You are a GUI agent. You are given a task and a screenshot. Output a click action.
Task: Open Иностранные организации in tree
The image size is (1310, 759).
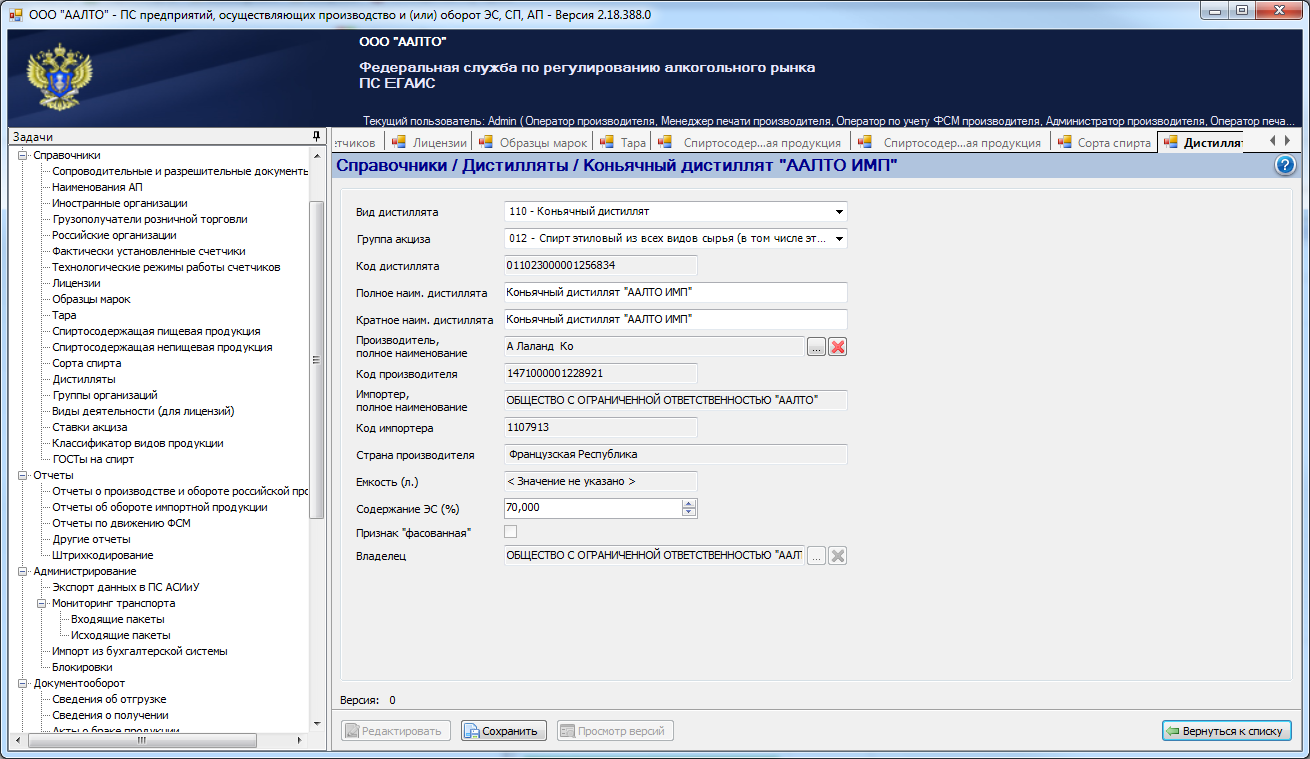[x=120, y=203]
